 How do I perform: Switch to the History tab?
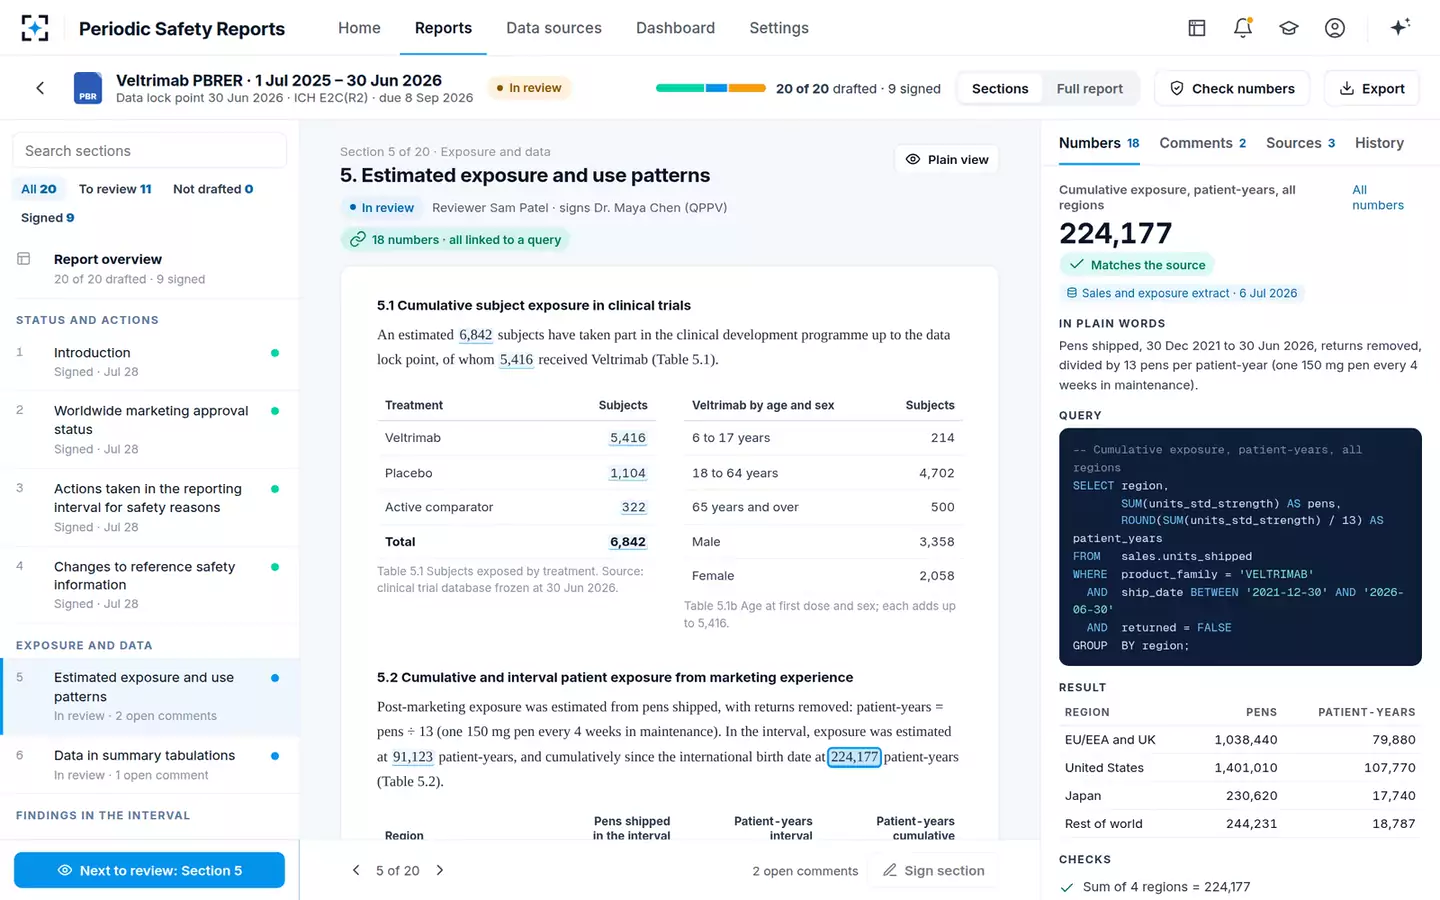tap(1379, 143)
